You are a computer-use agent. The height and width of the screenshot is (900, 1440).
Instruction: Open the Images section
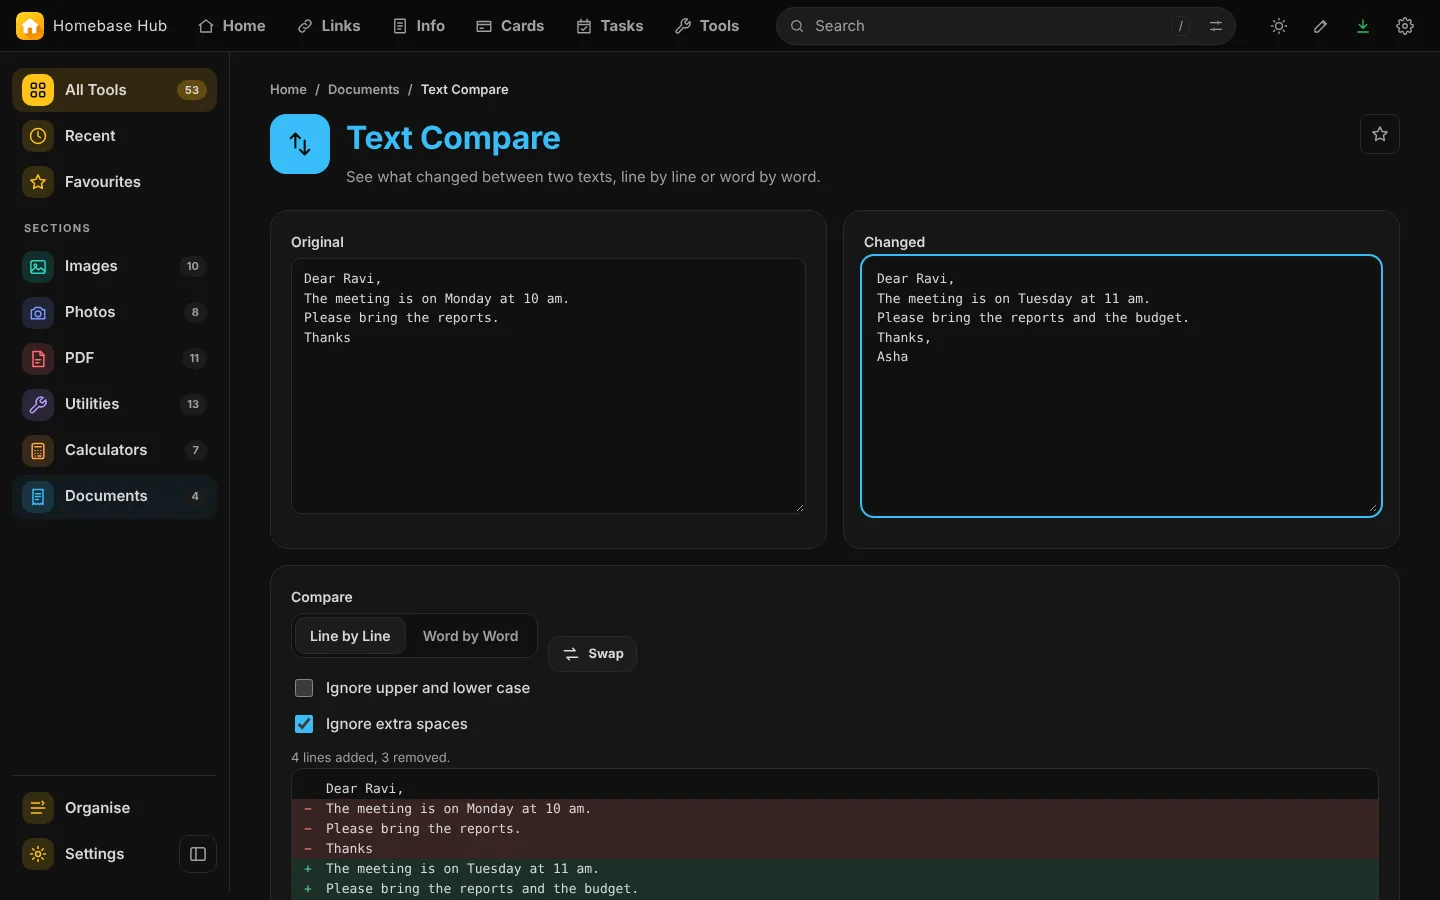(x=114, y=266)
